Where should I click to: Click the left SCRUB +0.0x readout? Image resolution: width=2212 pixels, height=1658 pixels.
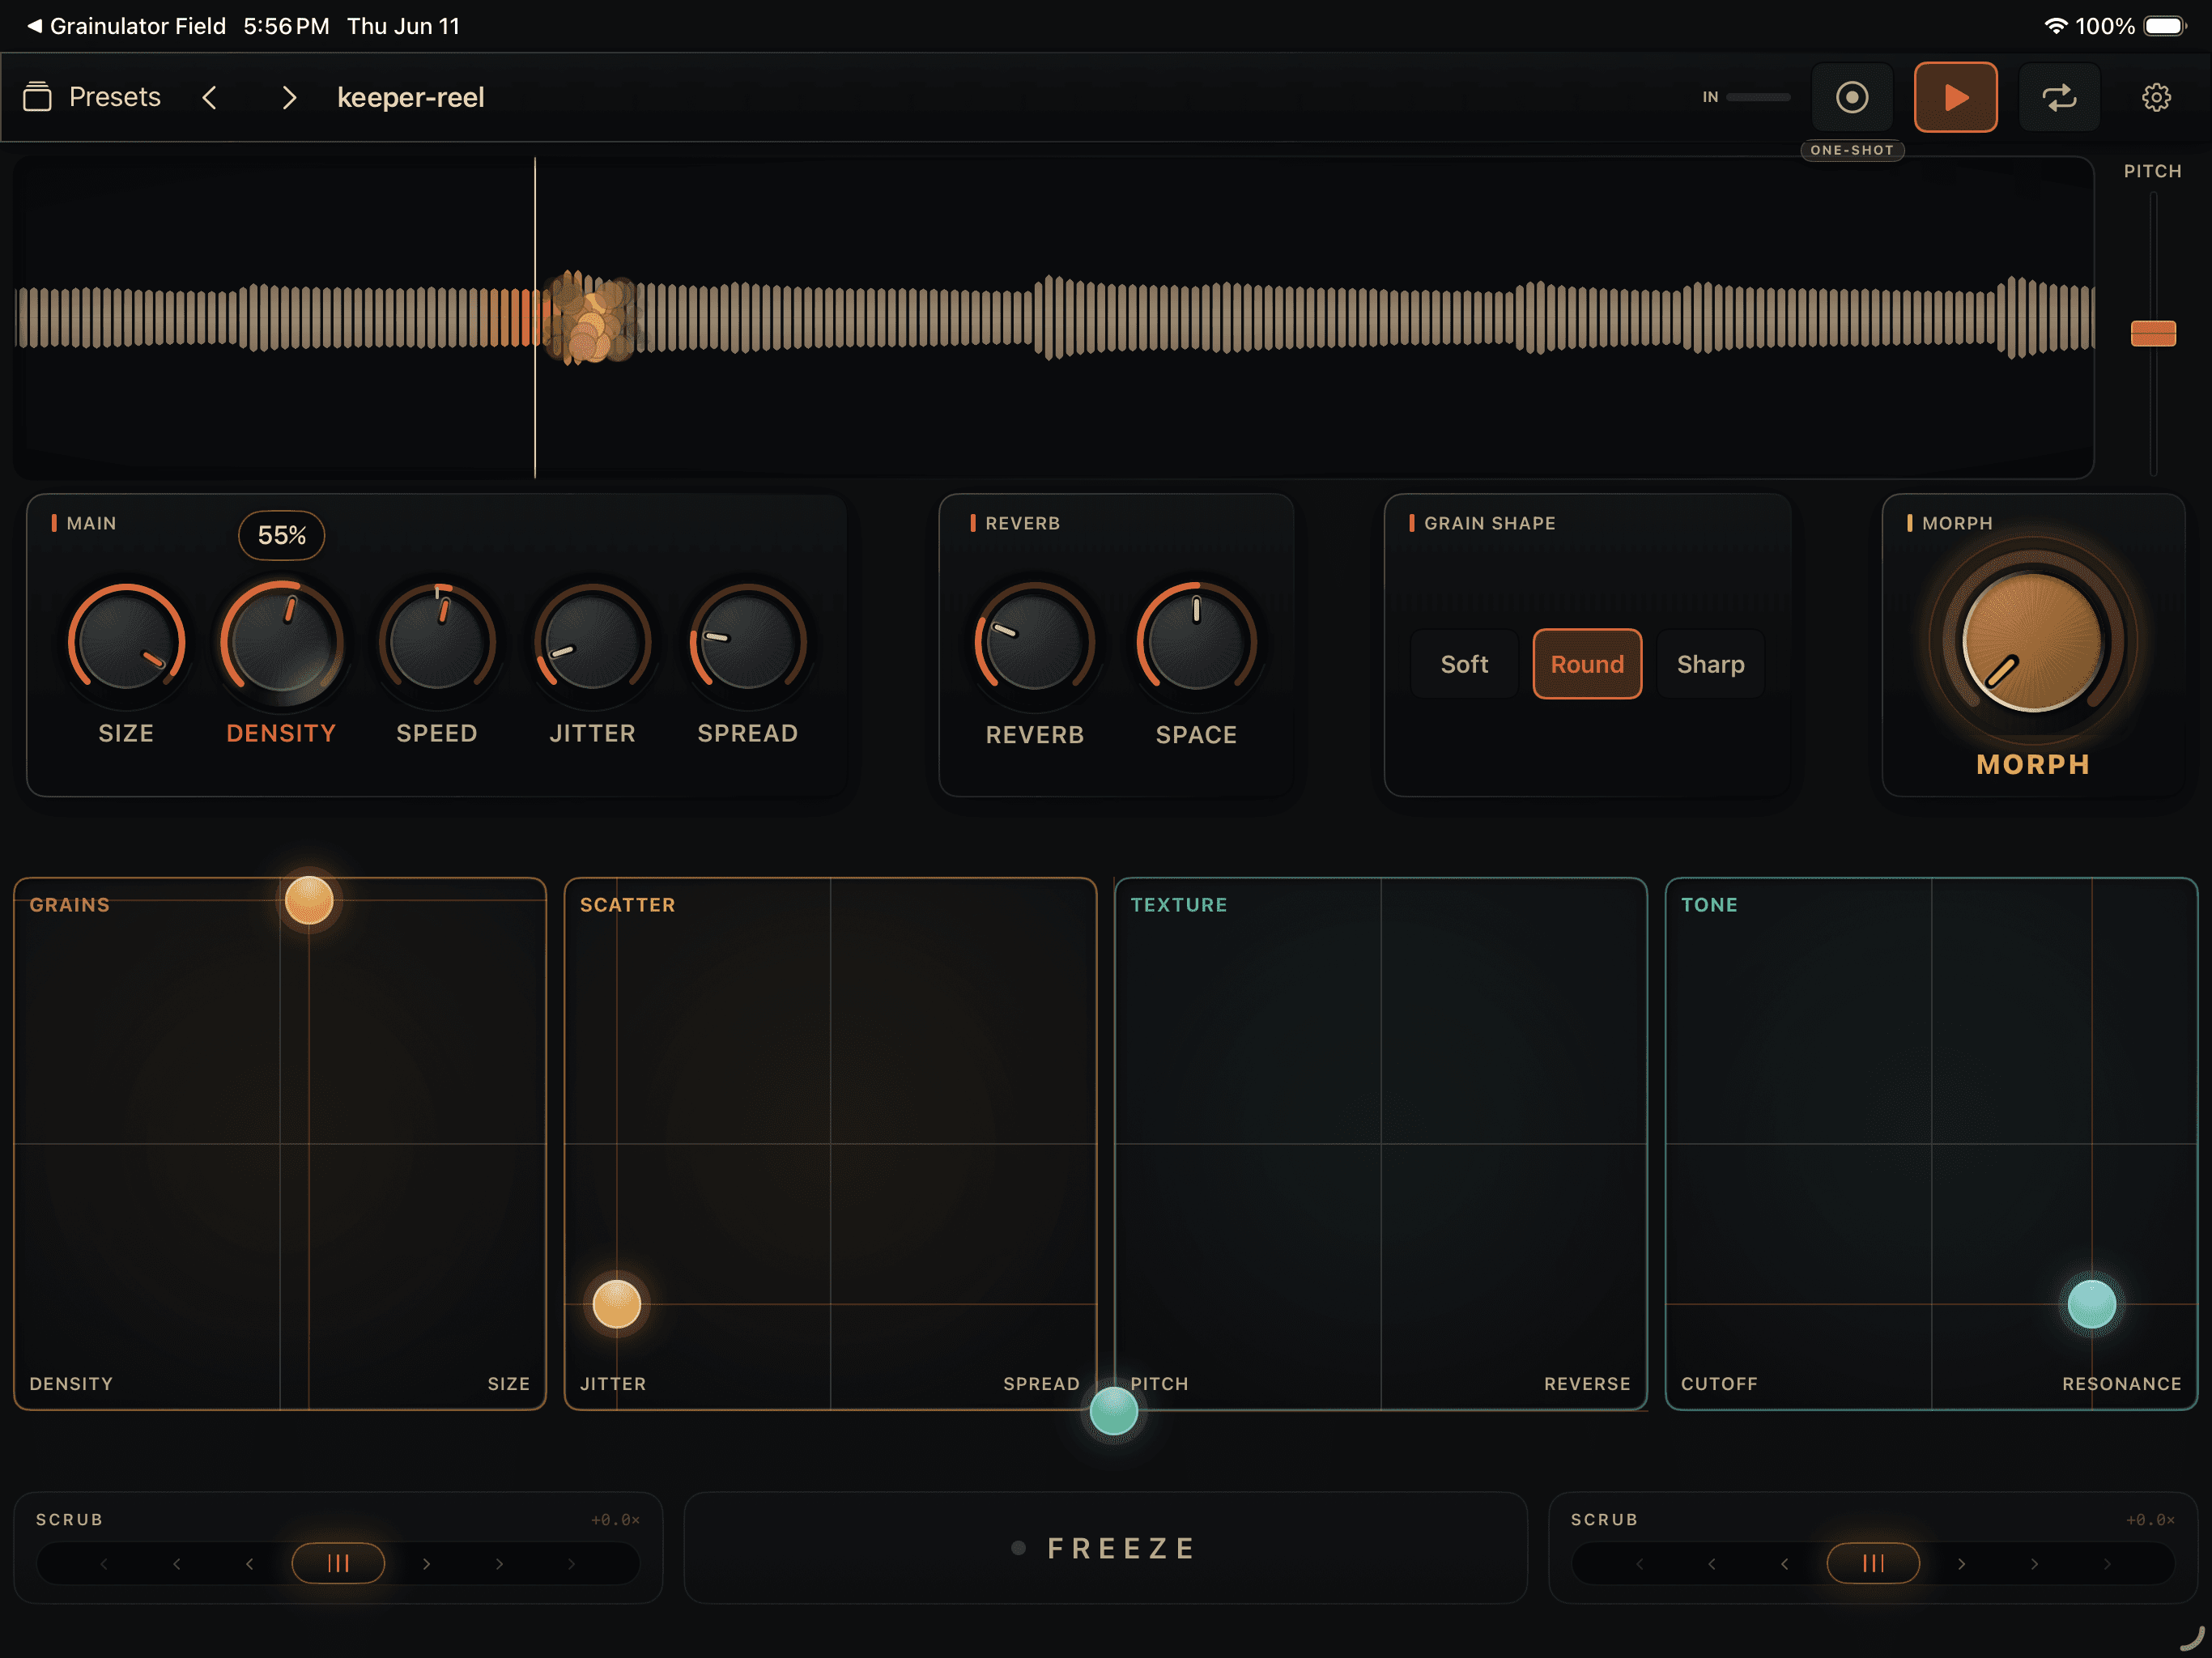pyautogui.click(x=615, y=1520)
